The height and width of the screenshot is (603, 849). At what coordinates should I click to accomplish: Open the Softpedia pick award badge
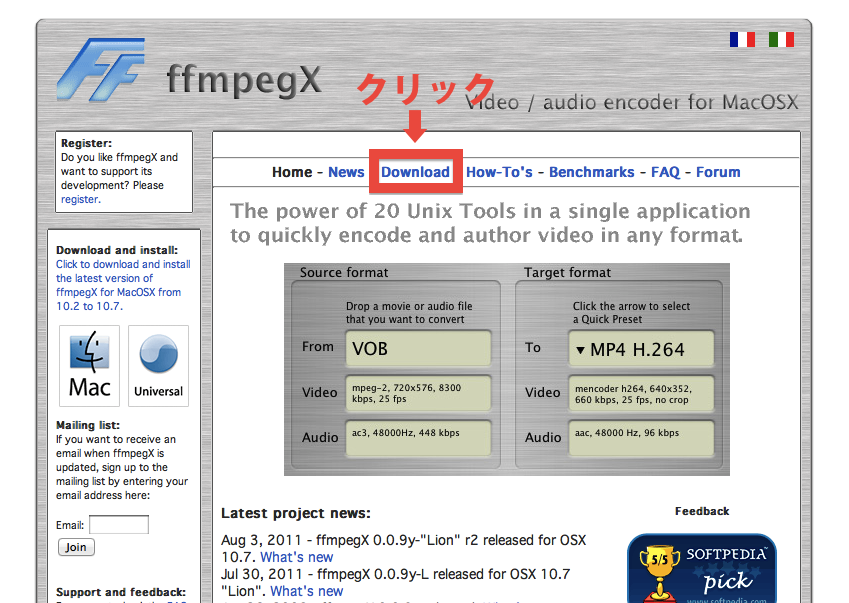tap(702, 568)
